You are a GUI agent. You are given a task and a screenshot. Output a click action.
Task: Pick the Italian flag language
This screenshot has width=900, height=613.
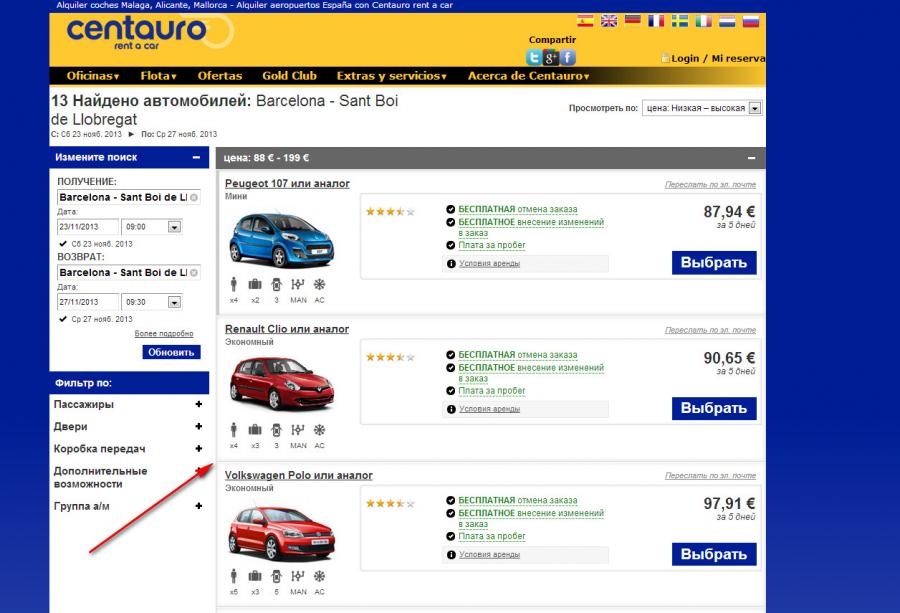click(703, 21)
